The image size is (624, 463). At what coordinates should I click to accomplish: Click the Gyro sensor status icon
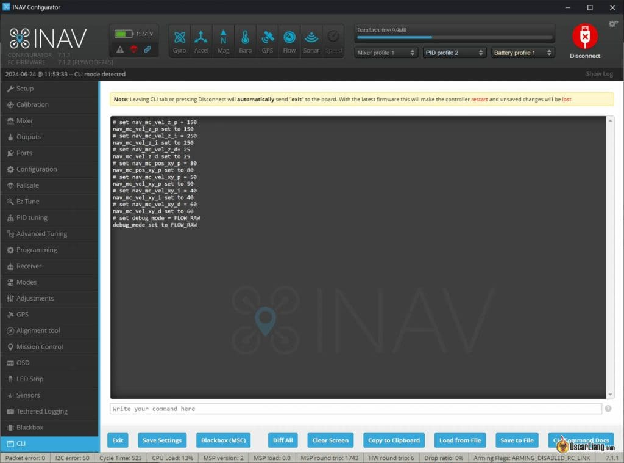pyautogui.click(x=179, y=41)
